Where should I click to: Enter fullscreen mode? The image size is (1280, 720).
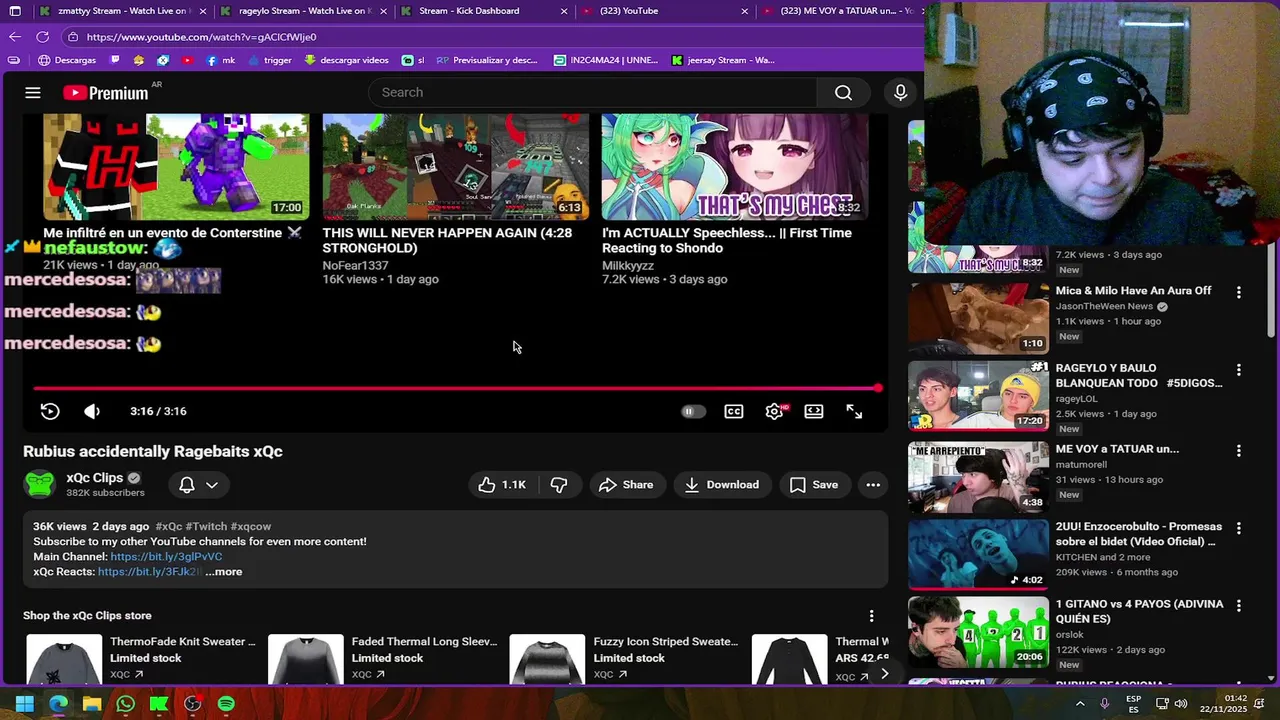854,411
